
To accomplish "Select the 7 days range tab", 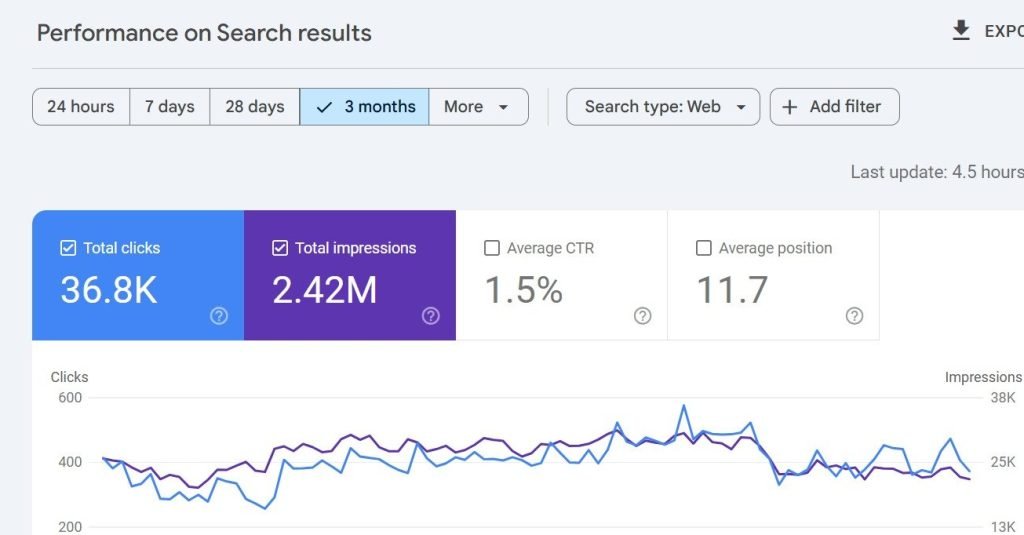I will coord(170,107).
